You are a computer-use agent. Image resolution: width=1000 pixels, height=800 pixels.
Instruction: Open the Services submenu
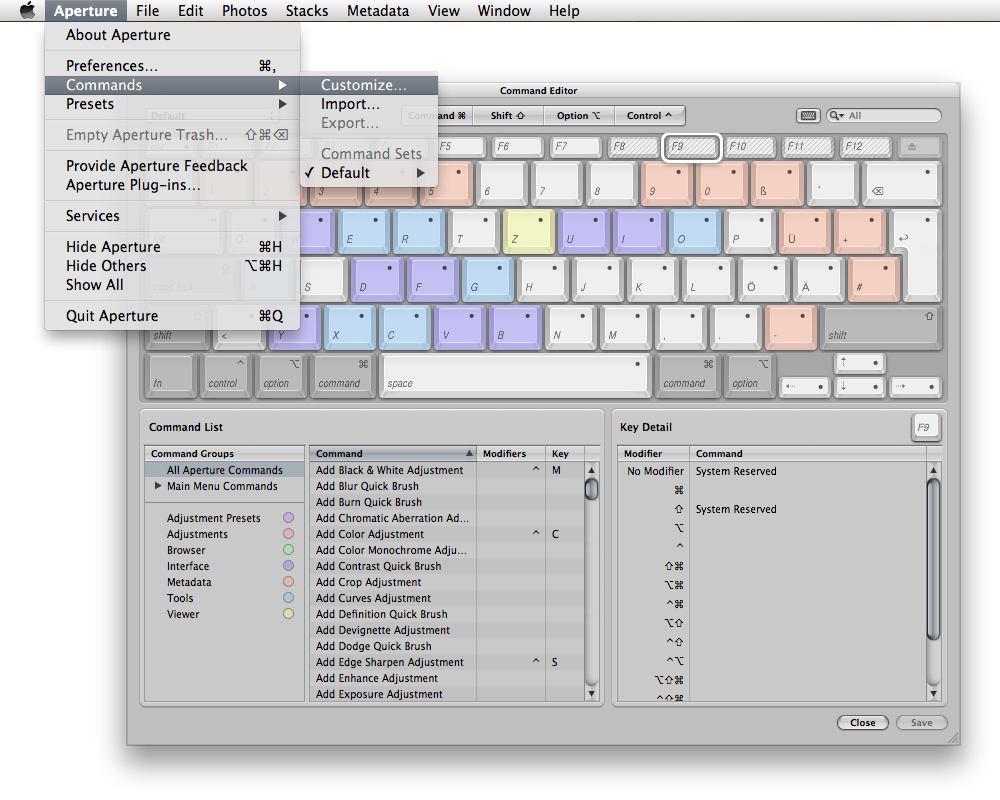(172, 216)
